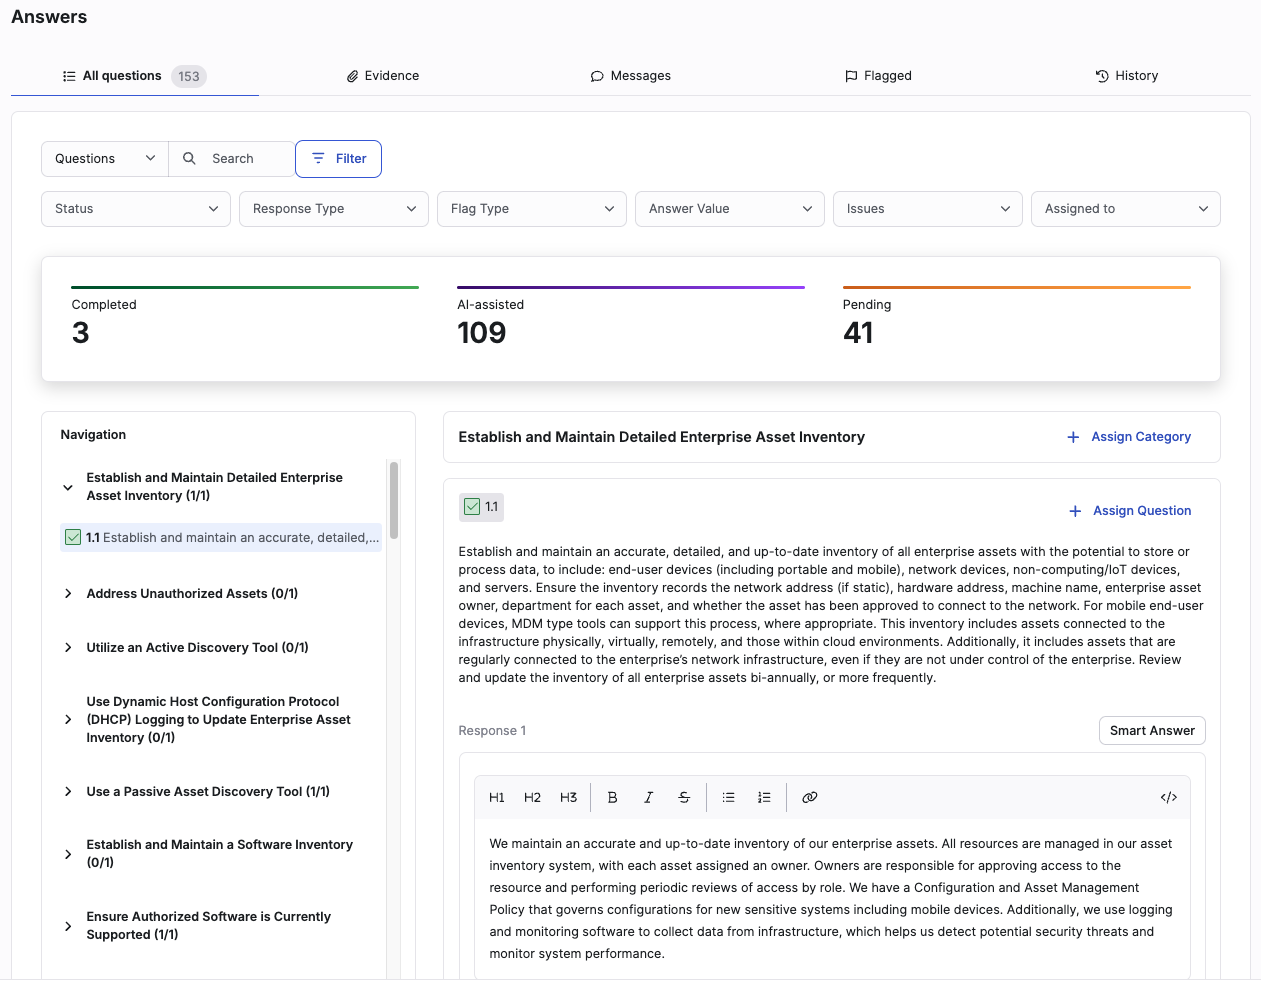Click the navigation panel scrollbar
The height and width of the screenshot is (981, 1261).
[394, 500]
